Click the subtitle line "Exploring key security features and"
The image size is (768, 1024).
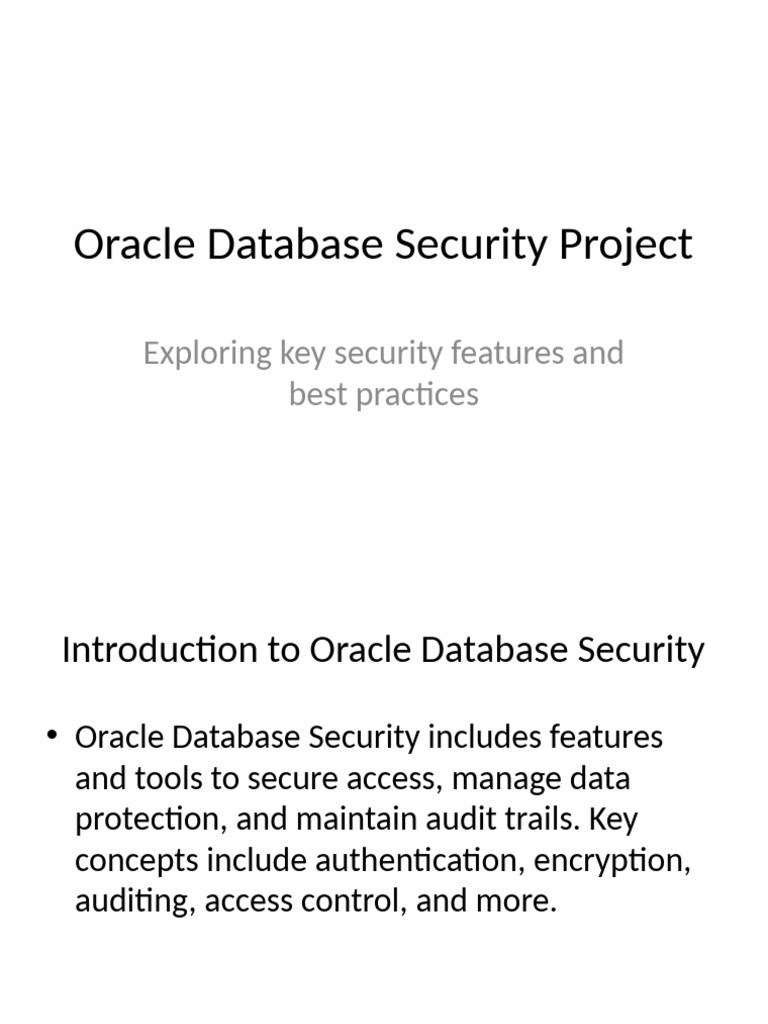coord(383,353)
